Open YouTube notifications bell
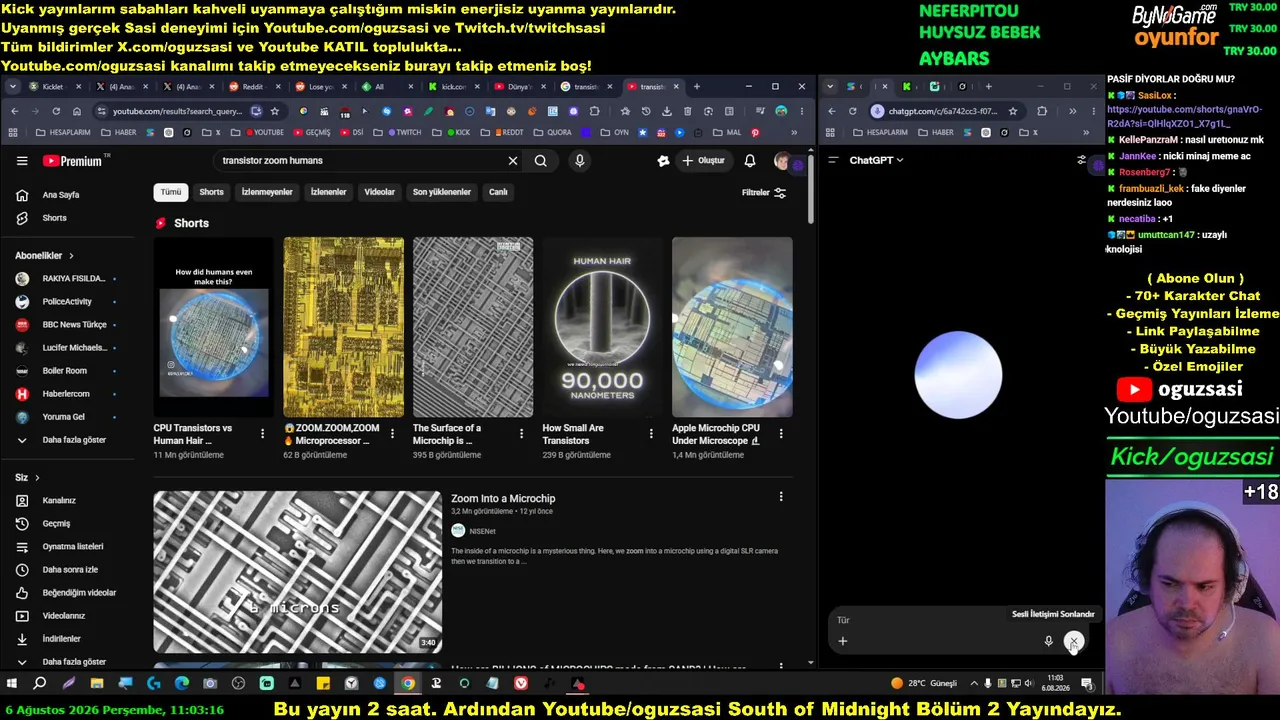This screenshot has height=720, width=1280. pyautogui.click(x=750, y=160)
